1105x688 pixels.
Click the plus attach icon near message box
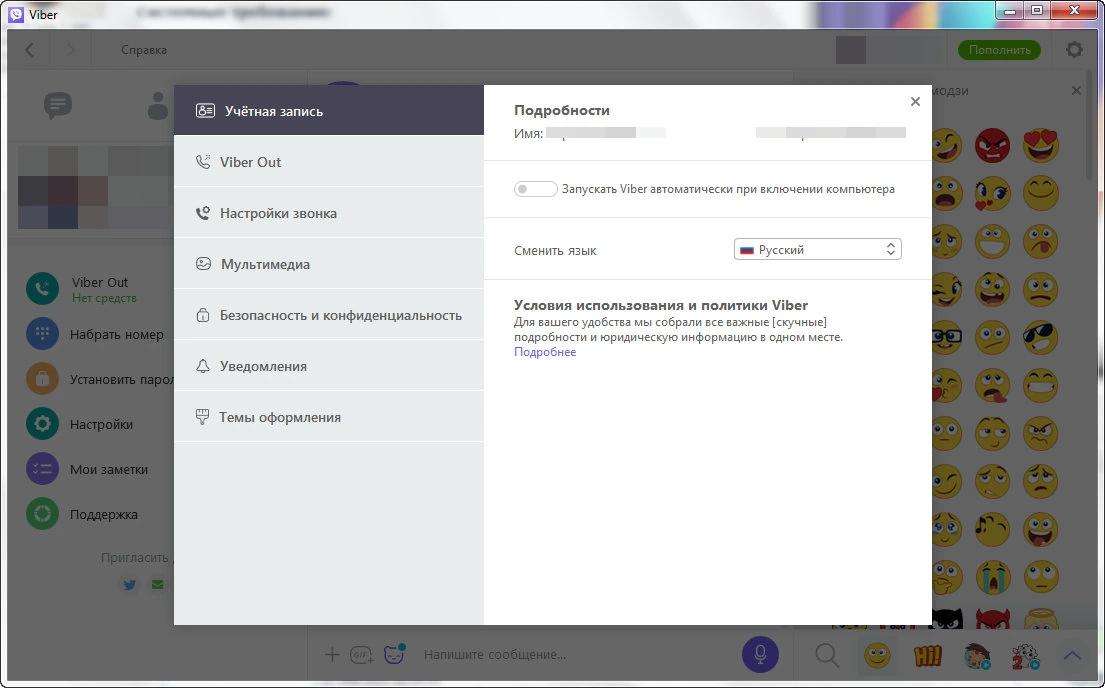[x=332, y=654]
